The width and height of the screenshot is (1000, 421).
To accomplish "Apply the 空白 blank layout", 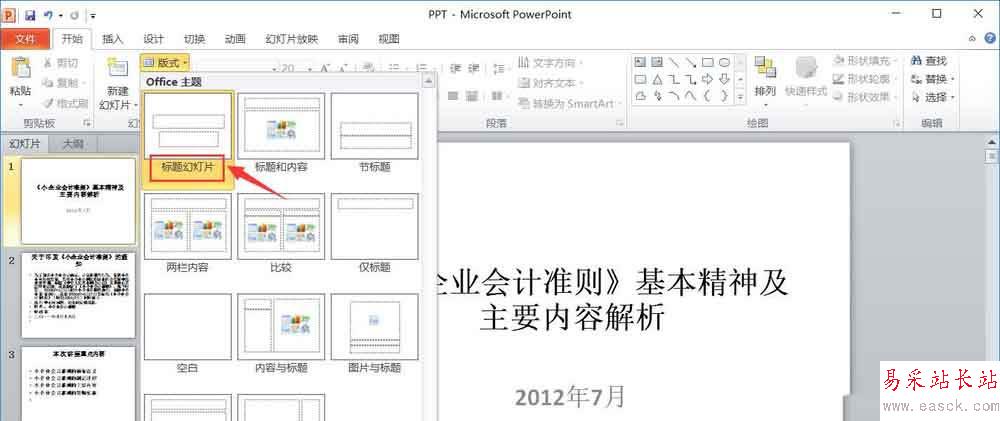I will click(x=188, y=327).
